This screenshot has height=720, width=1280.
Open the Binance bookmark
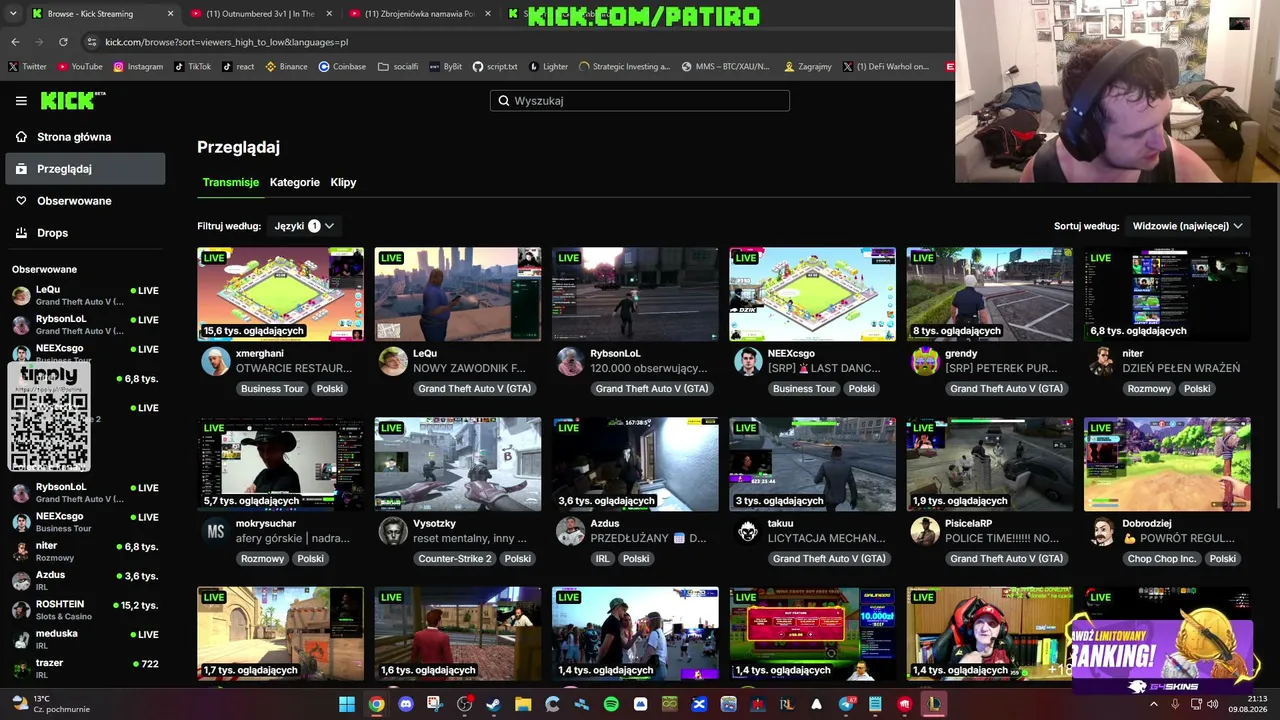286,67
